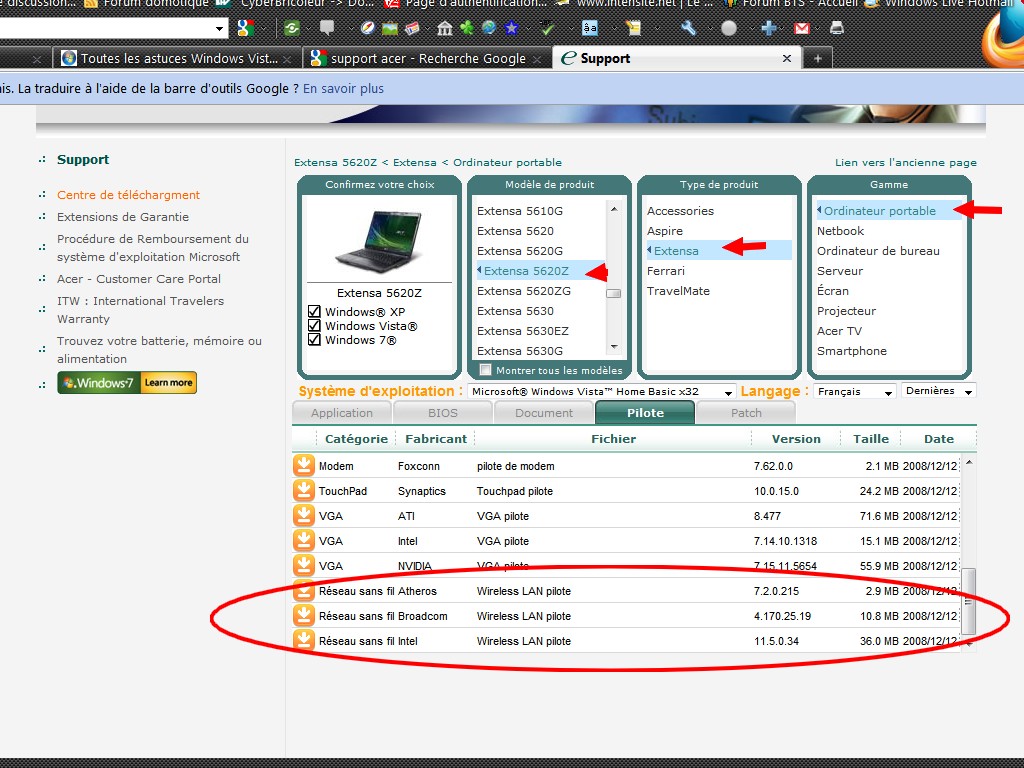Download the Intel VGA pilote
1024x768 pixels.
tap(303, 541)
